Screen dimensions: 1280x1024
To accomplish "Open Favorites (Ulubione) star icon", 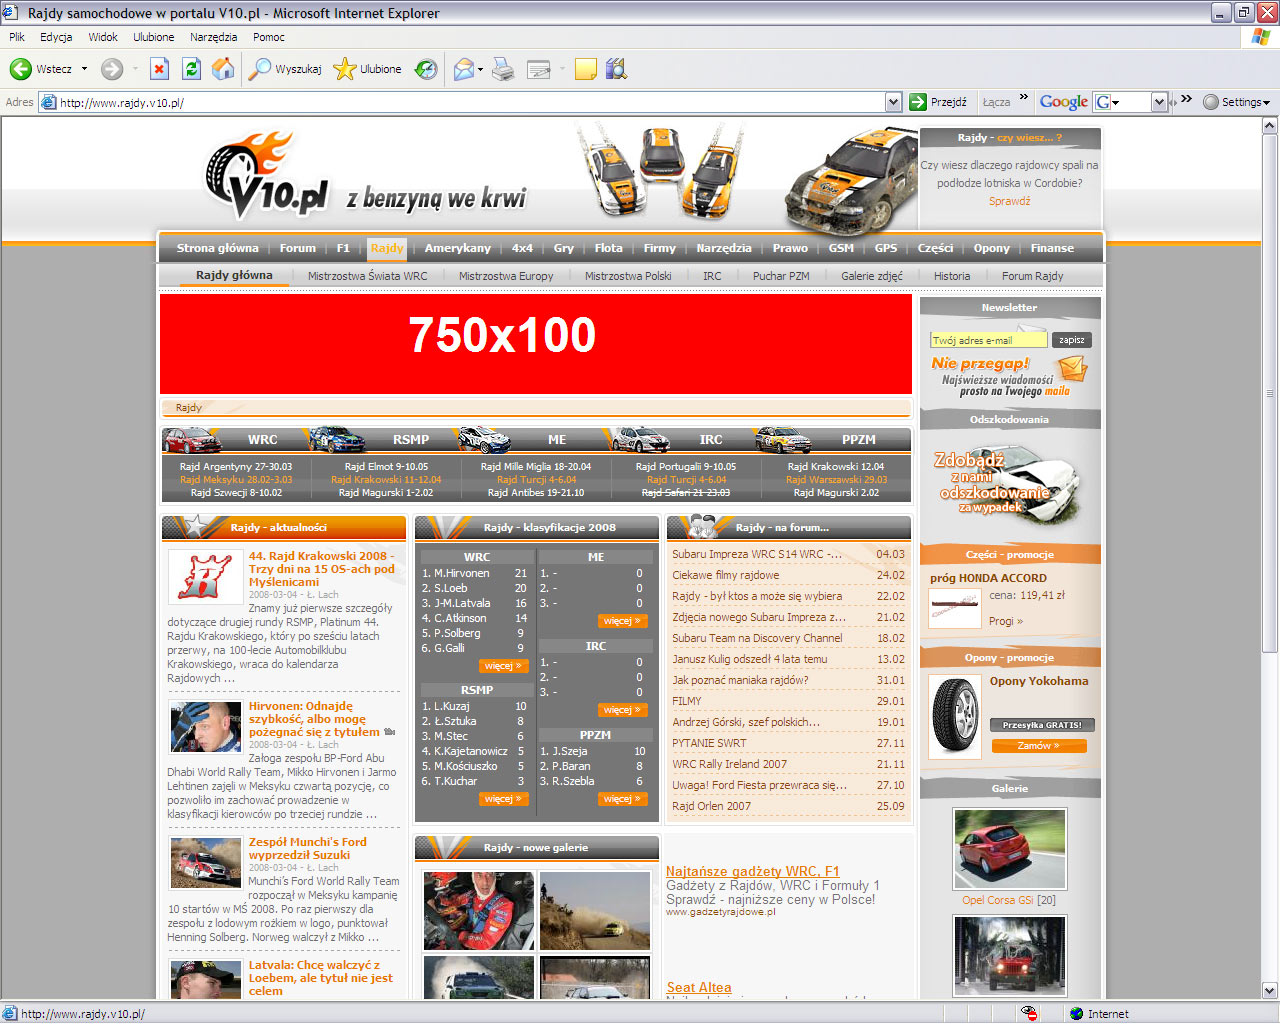I will click(x=345, y=69).
